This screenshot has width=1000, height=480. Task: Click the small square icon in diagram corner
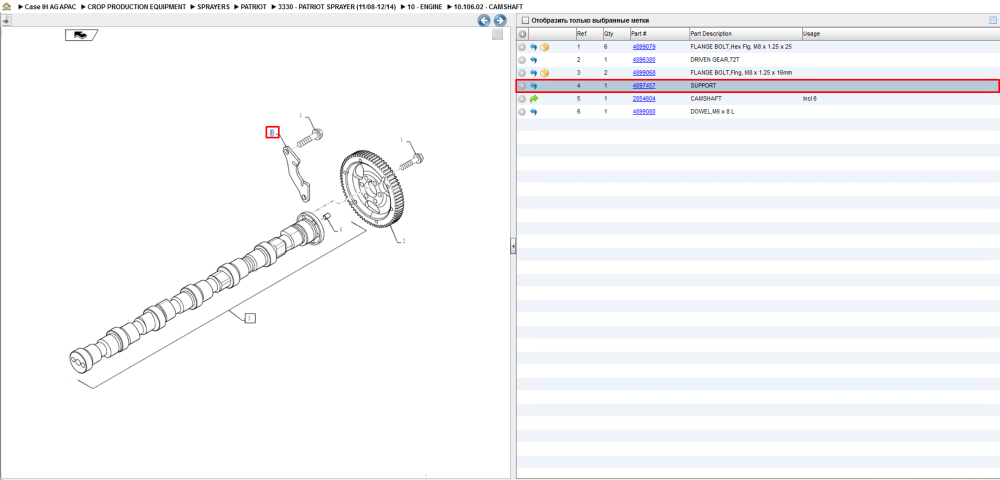(497, 35)
